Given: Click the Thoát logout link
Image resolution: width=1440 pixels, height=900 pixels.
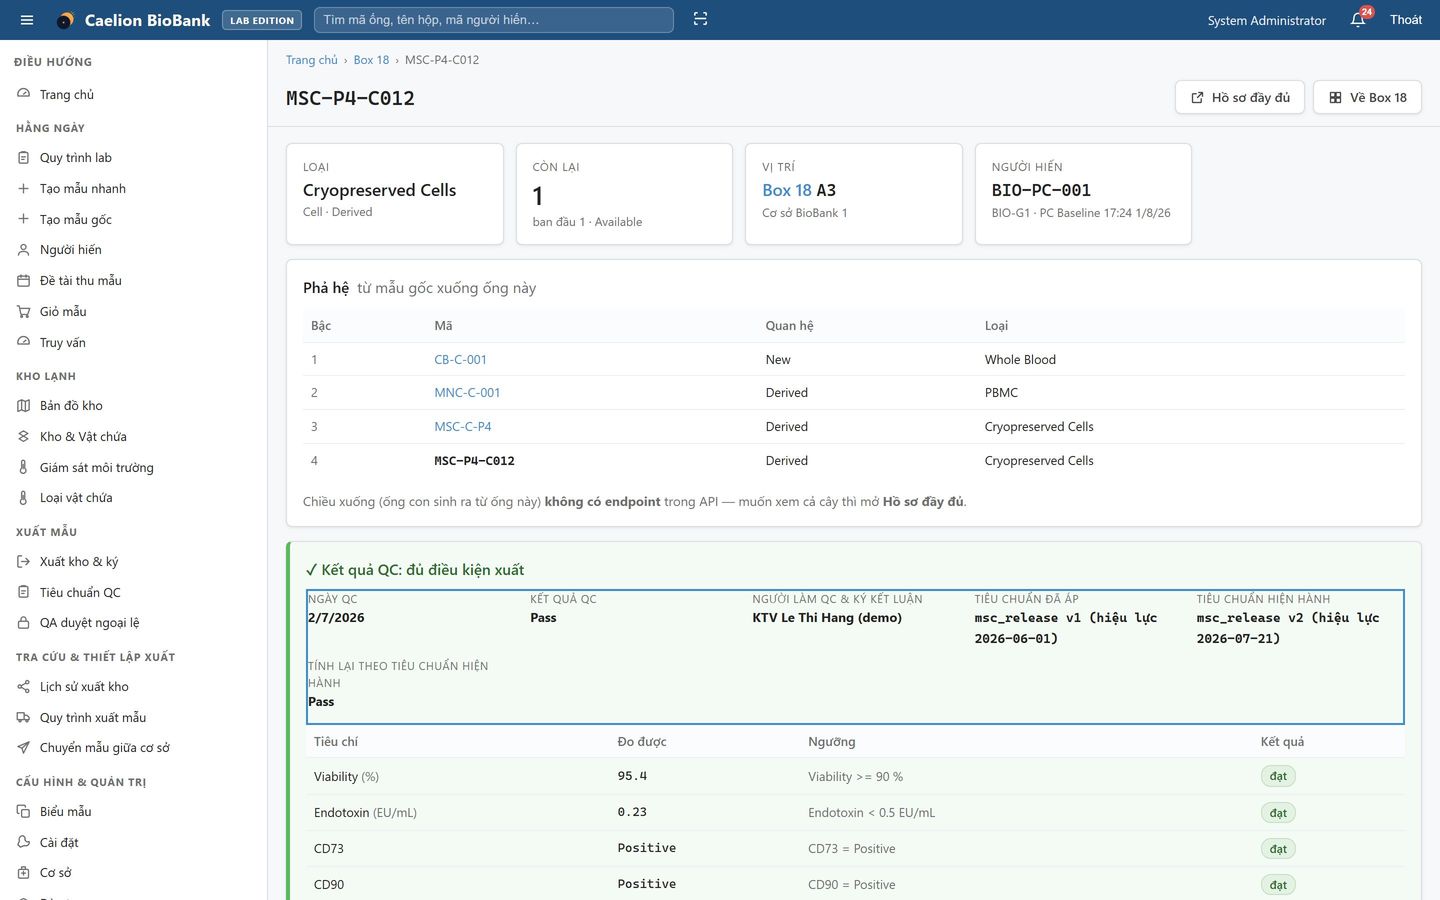Looking at the screenshot, I should (x=1405, y=20).
